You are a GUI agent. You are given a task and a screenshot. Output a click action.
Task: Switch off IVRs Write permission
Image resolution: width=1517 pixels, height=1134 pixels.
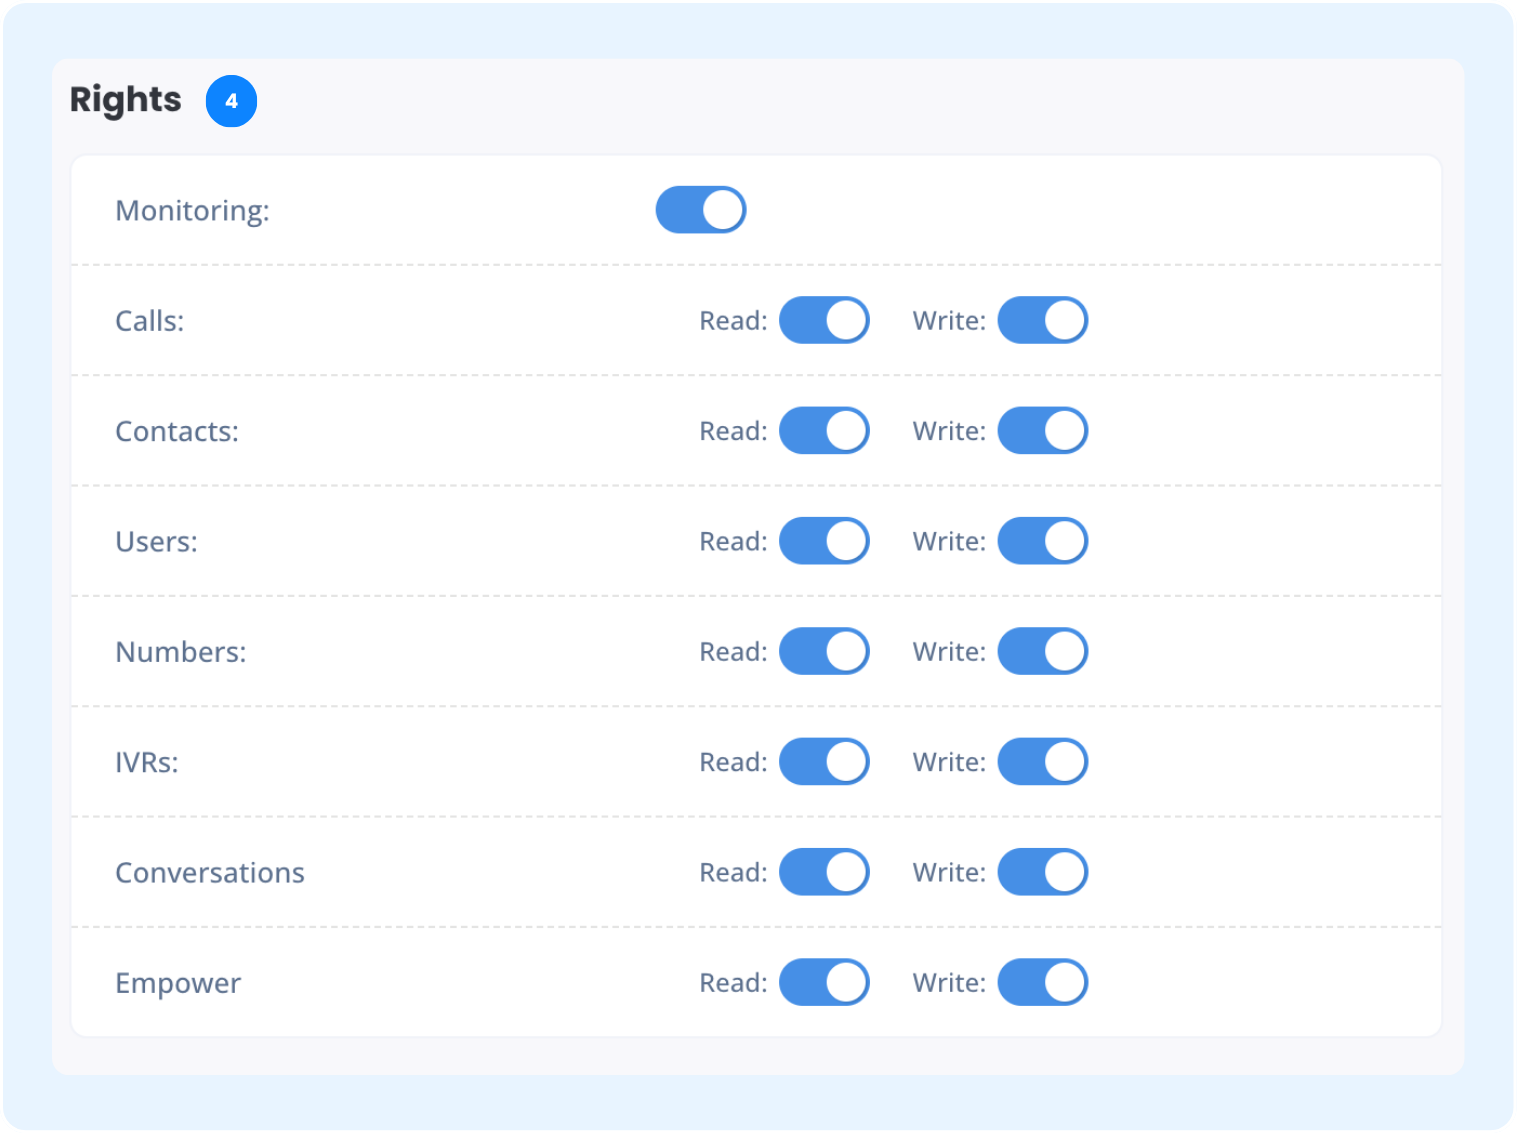click(1042, 762)
